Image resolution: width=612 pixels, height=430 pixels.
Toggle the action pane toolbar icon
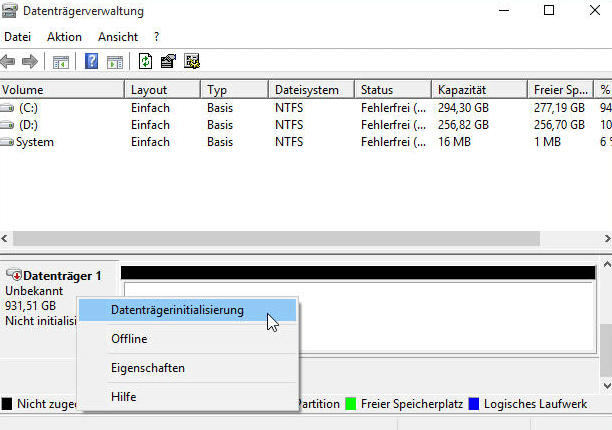(x=115, y=62)
